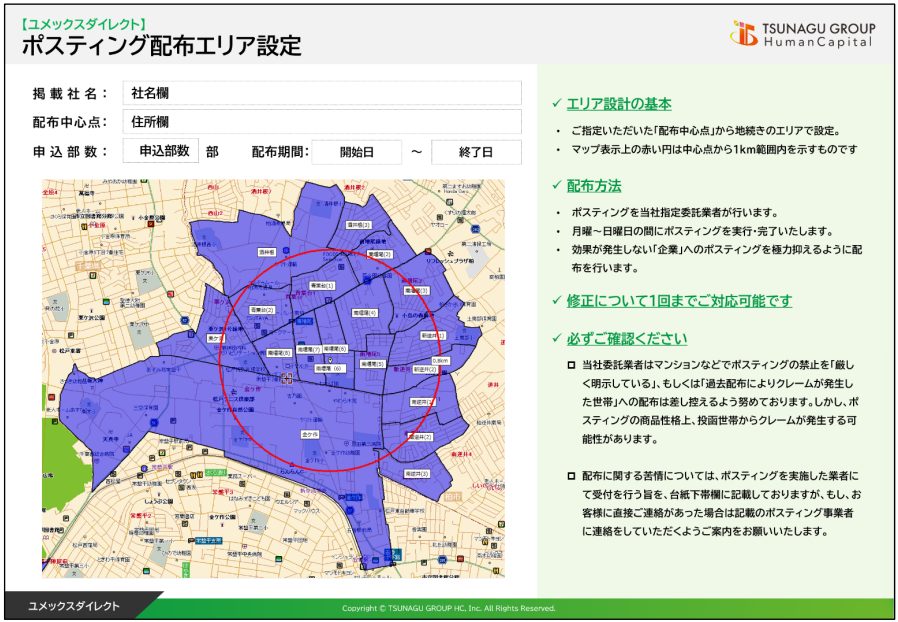
Task: Click the 申込部数 copies count field
Action: (x=164, y=151)
